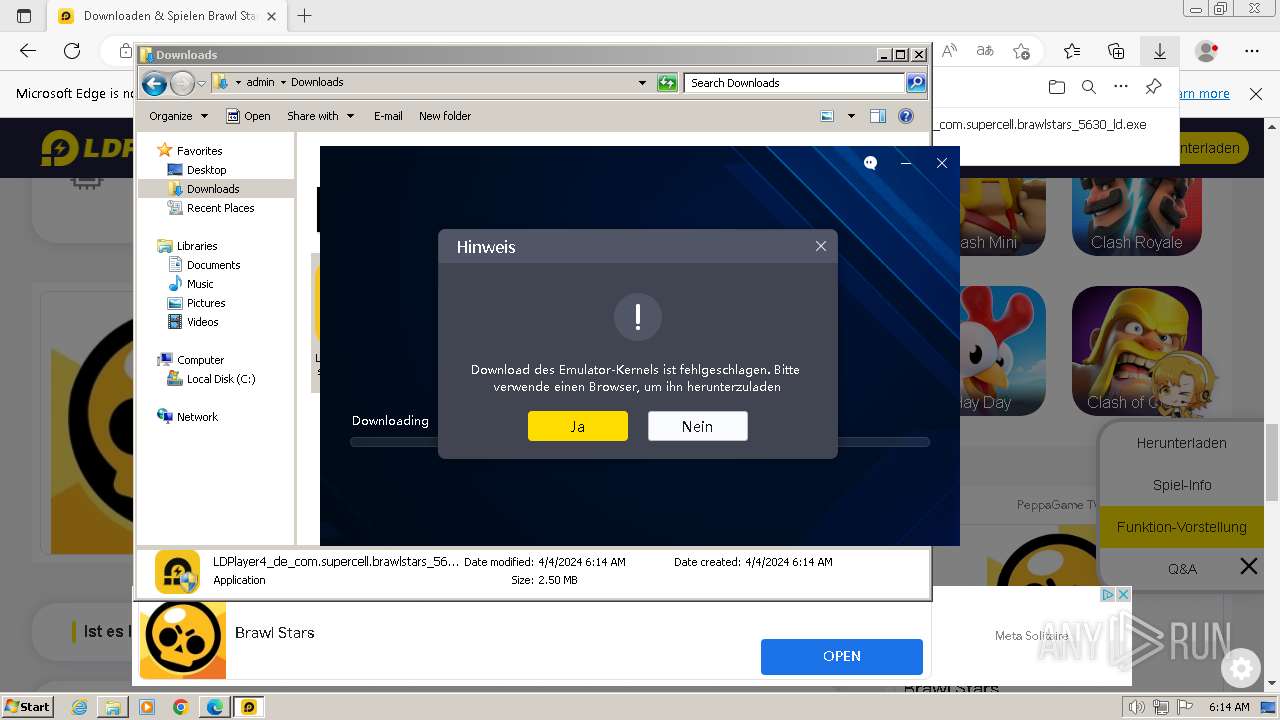
Task: Open Videos library
Action: [x=202, y=322]
